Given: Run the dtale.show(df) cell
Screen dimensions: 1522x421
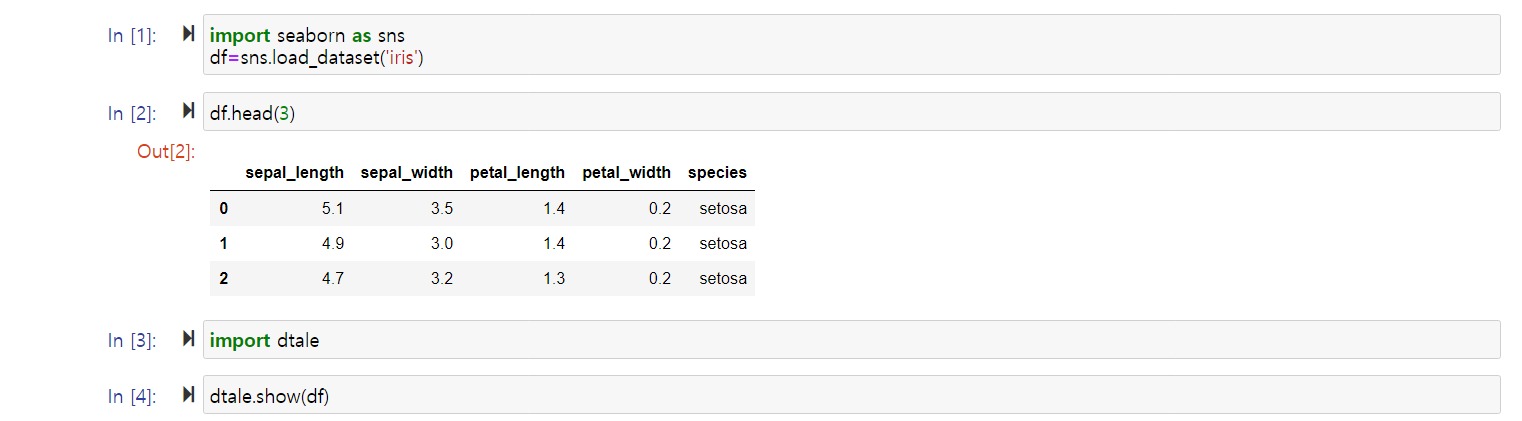Looking at the screenshot, I should point(188,395).
